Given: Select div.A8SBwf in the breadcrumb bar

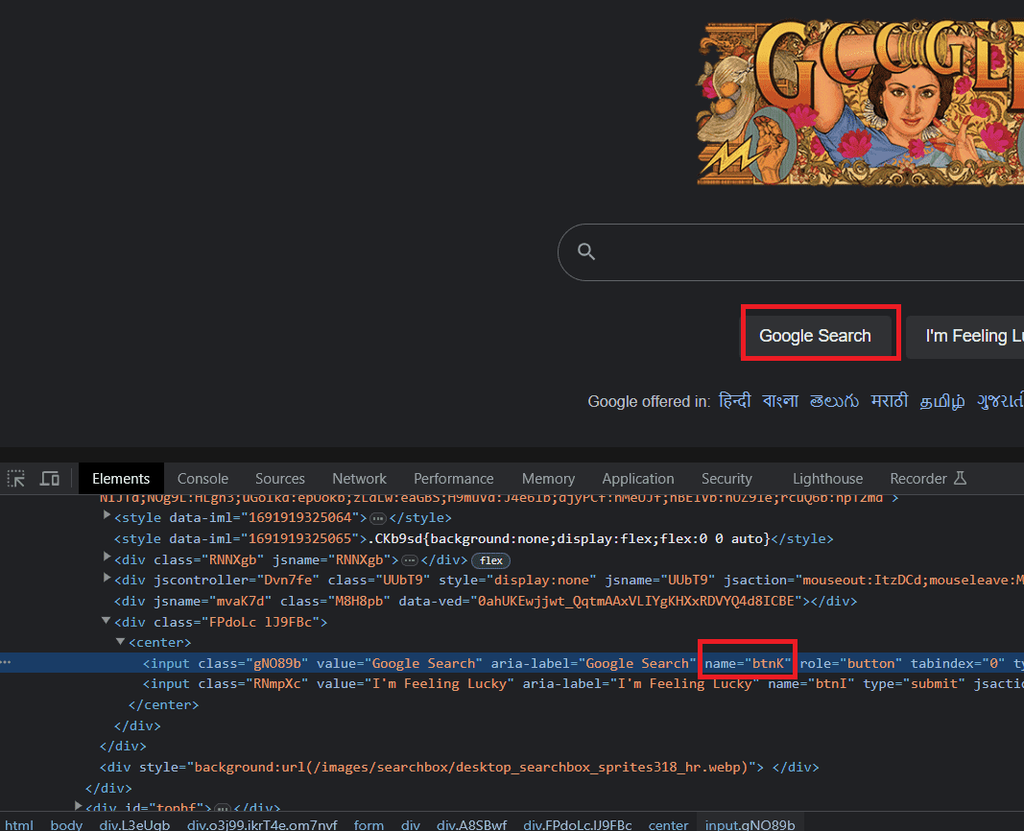Looking at the screenshot, I should tap(472, 824).
